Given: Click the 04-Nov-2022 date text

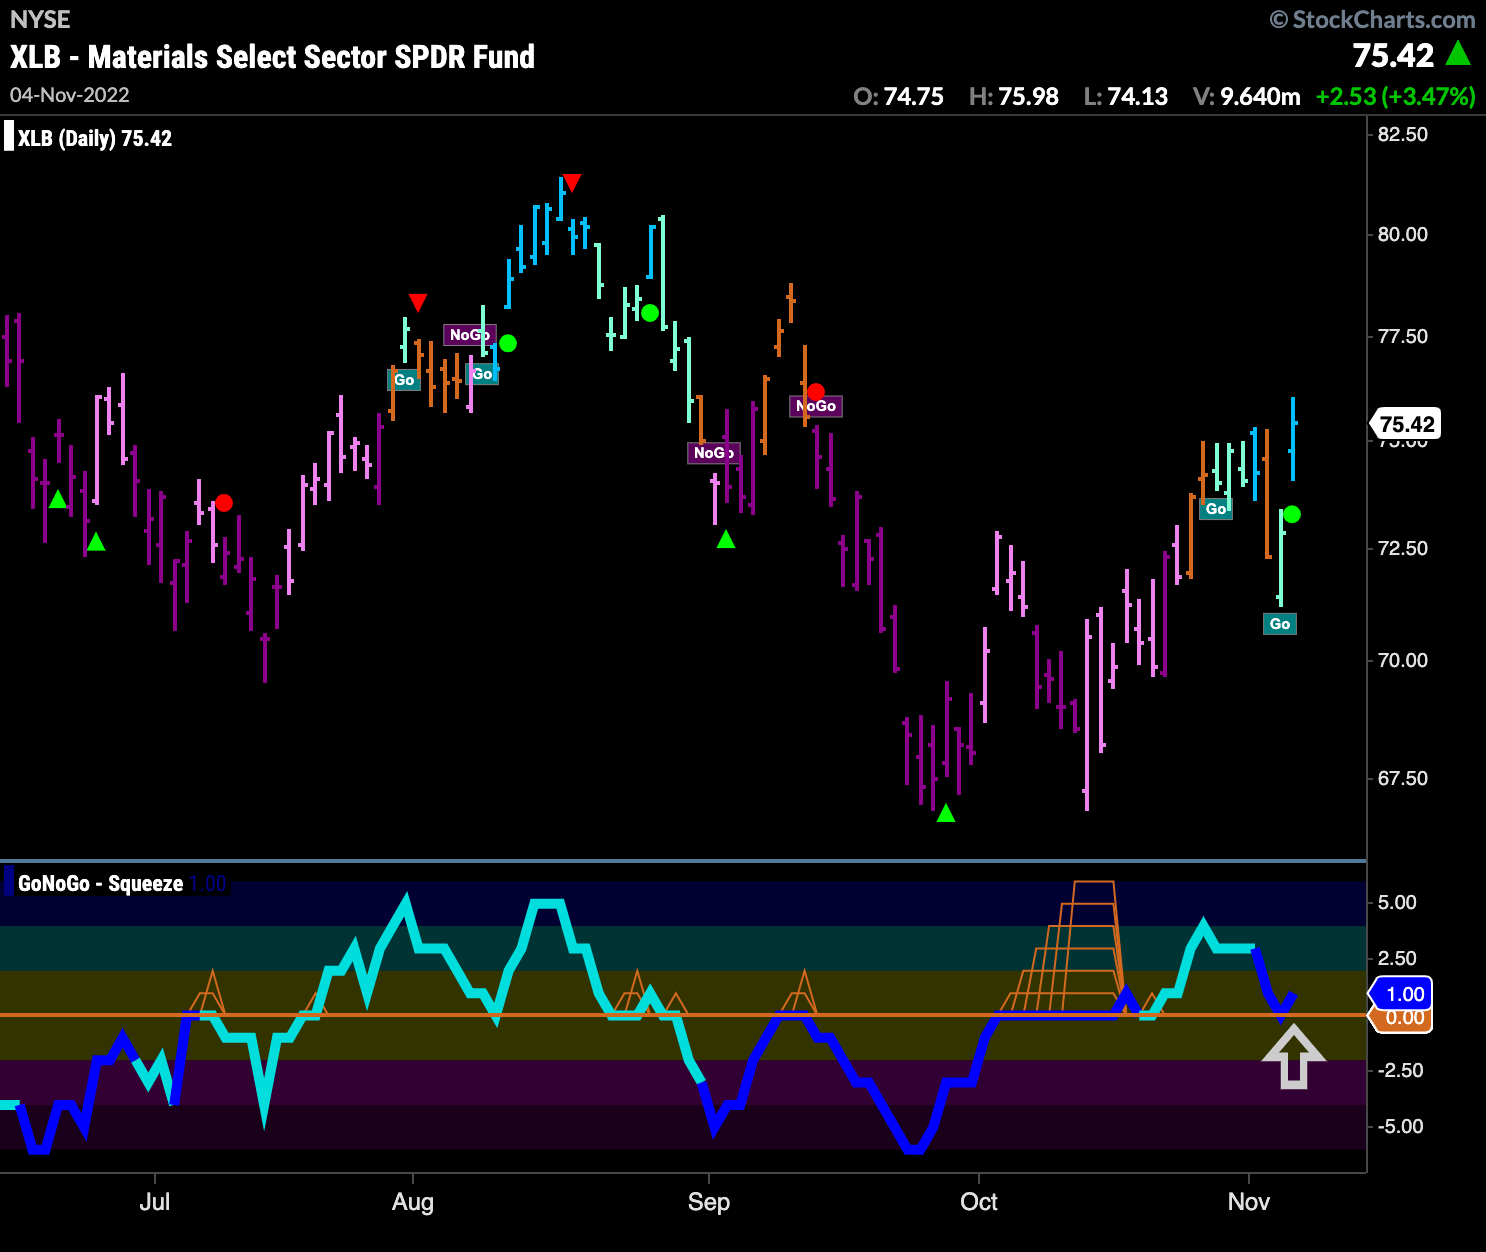Looking at the screenshot, I should [69, 95].
